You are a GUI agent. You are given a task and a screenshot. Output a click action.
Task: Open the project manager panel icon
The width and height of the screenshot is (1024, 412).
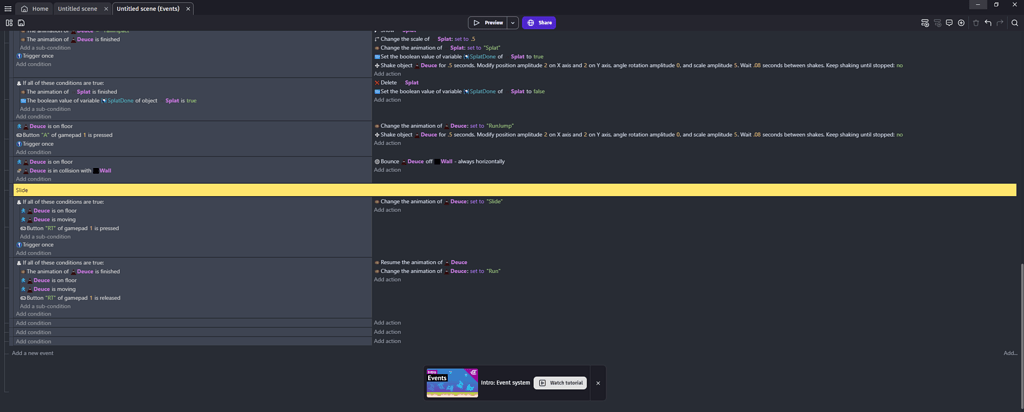[9, 22]
